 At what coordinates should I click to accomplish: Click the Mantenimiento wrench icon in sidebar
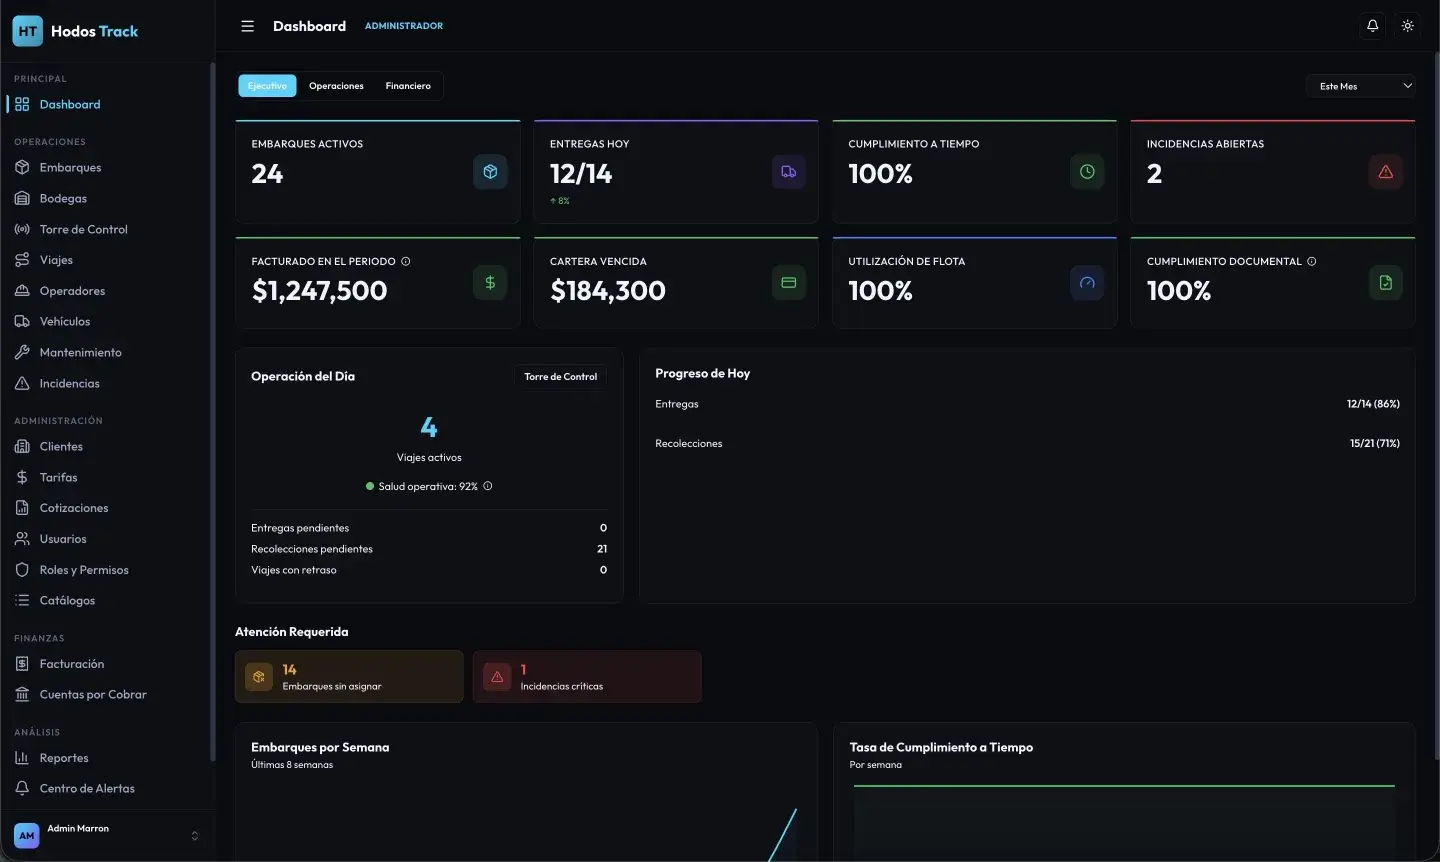pos(22,352)
